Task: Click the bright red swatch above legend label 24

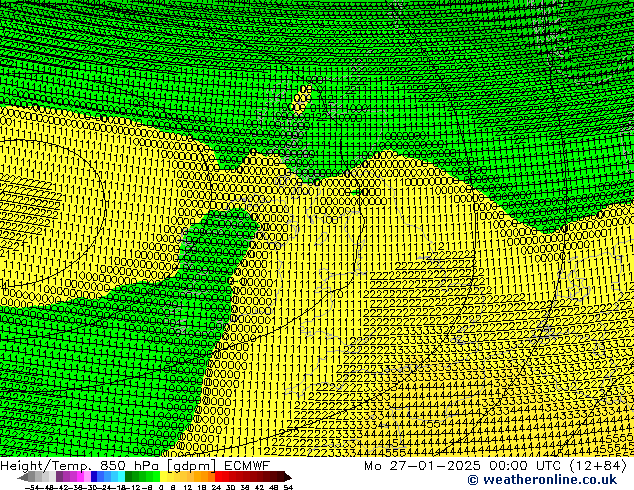Action: [218, 477]
